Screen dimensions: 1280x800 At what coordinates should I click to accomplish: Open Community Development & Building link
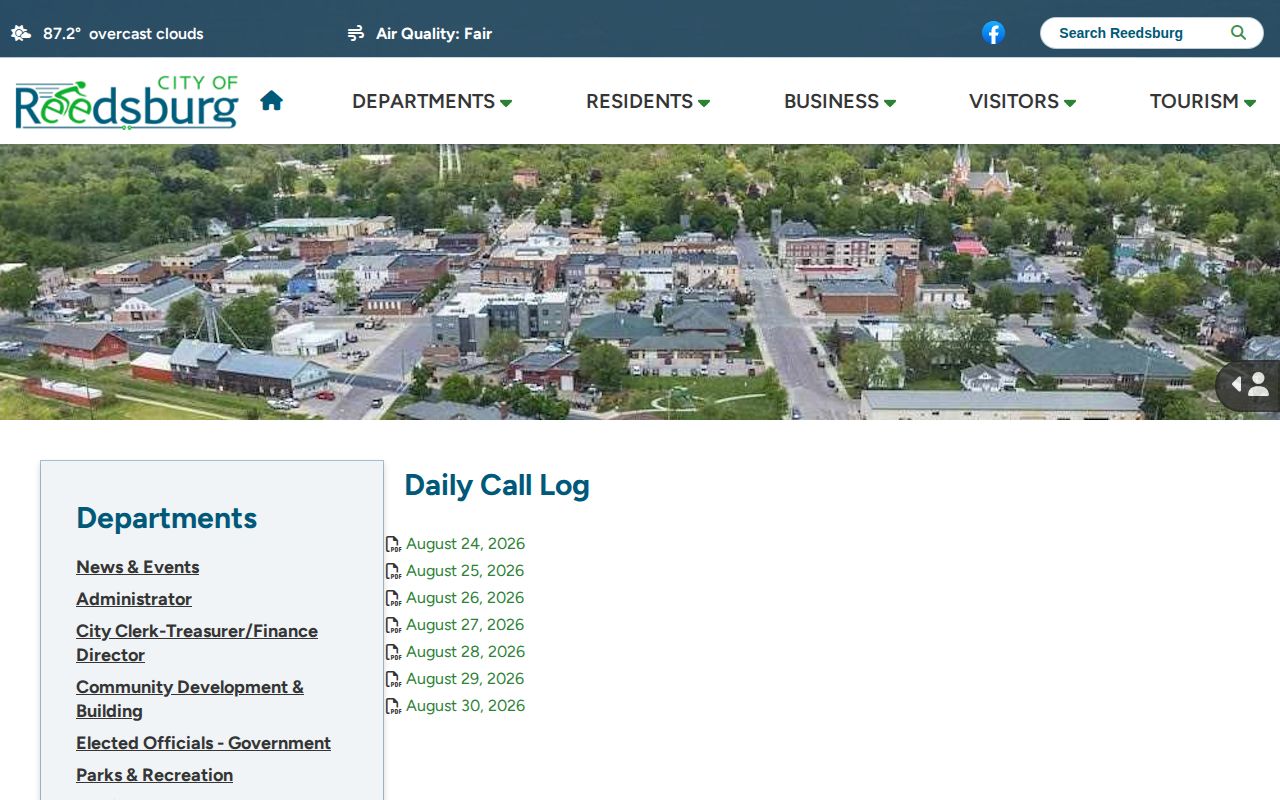[x=190, y=699]
